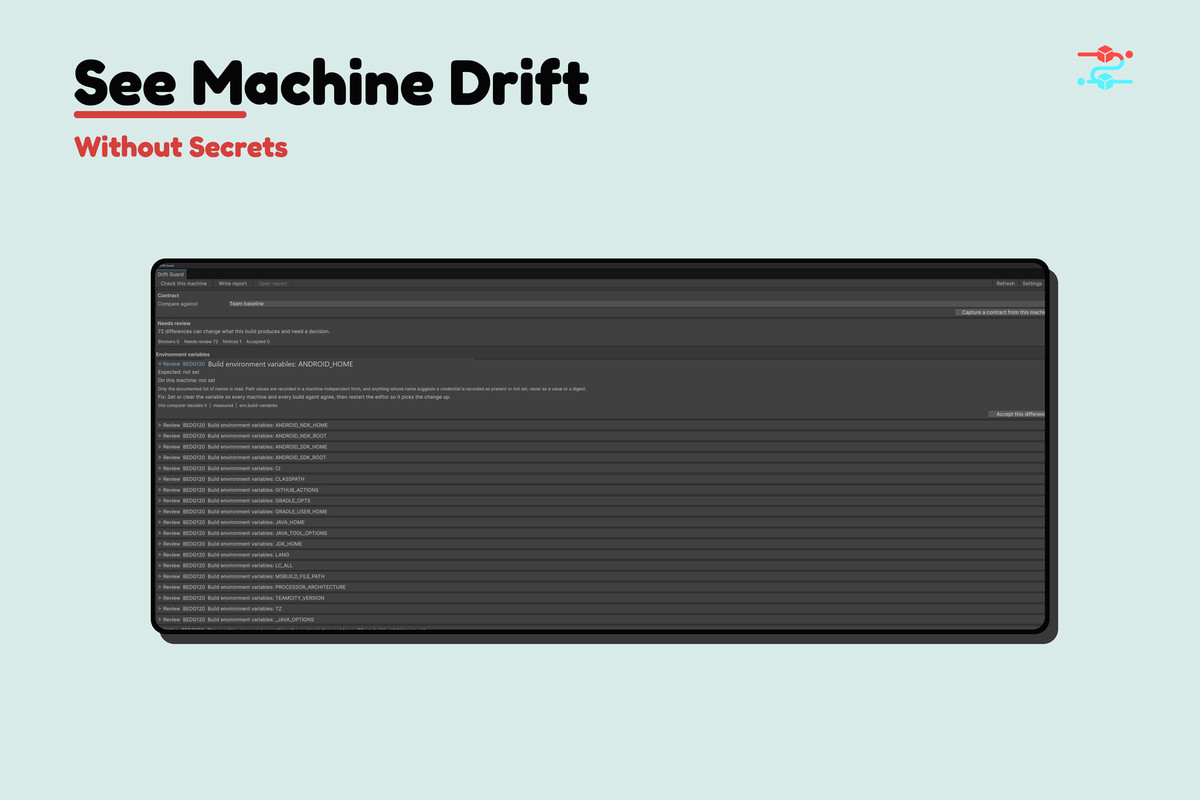Image resolution: width=1200 pixels, height=800 pixels.
Task: Click the 'Notices 1' count
Action: (x=232, y=342)
